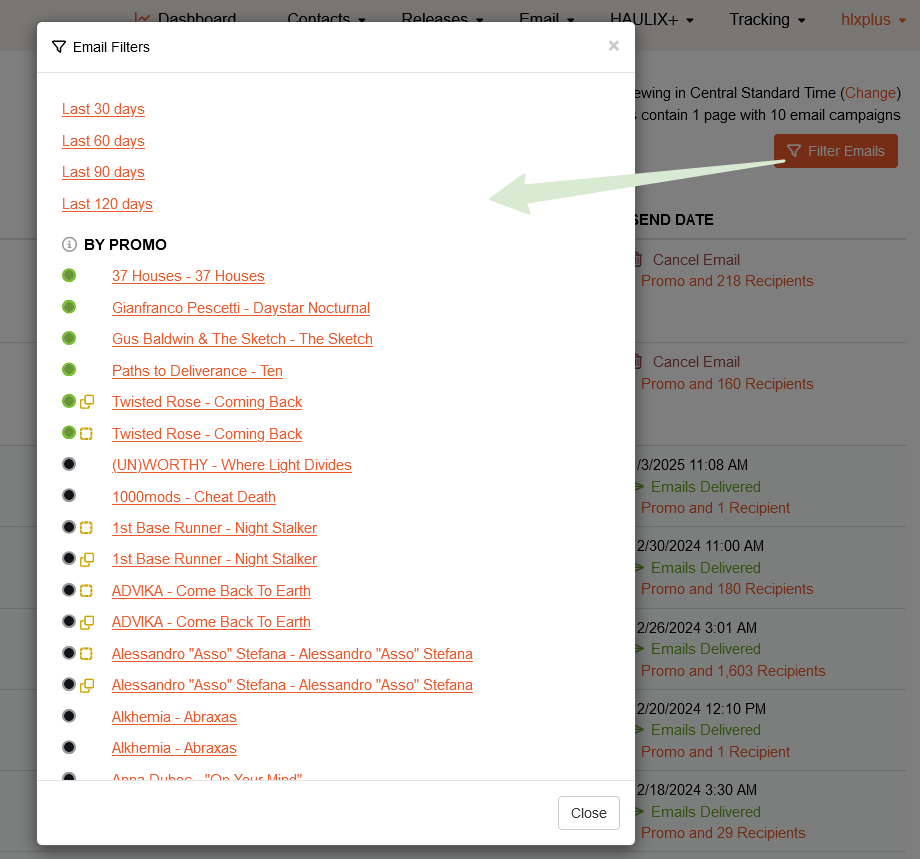Filter emails to Last 30 days

tap(103, 109)
